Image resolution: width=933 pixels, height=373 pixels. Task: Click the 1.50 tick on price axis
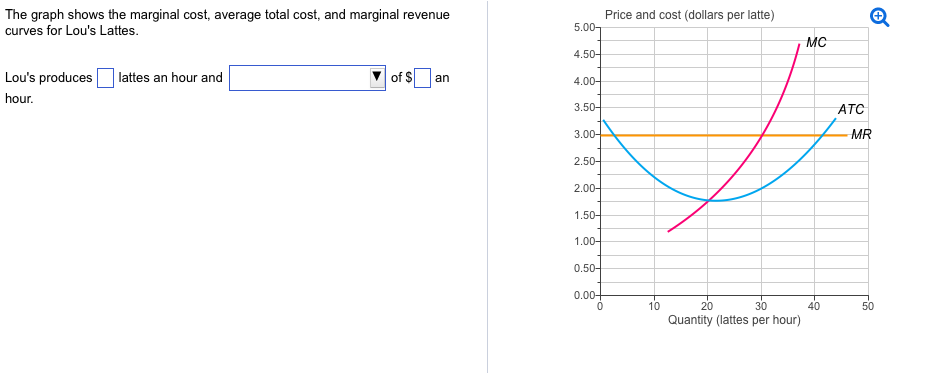point(584,215)
